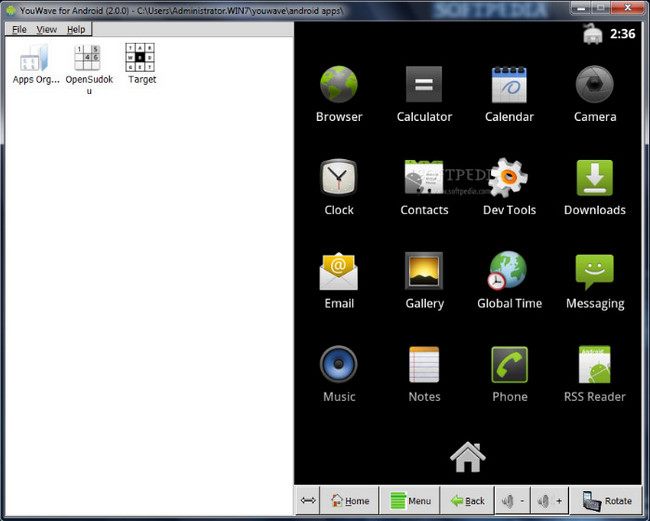This screenshot has width=650, height=521.
Task: Click the Rotate screen button
Action: tap(606, 501)
